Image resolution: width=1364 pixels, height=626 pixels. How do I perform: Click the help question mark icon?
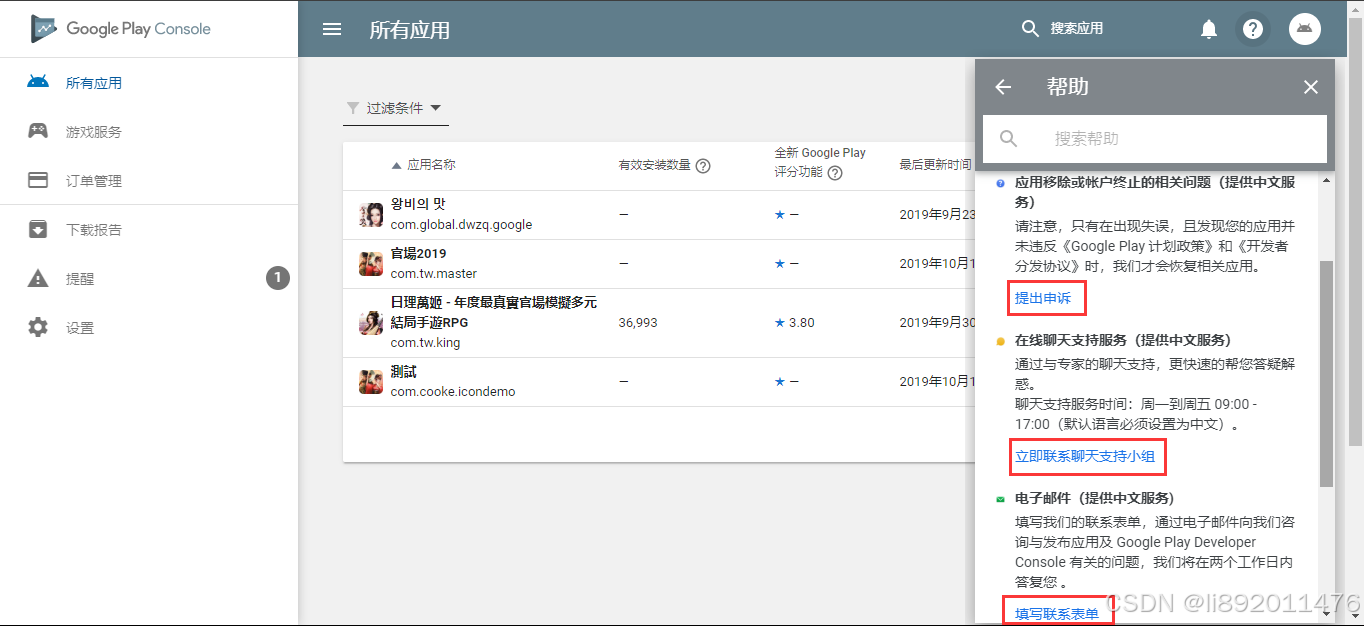coord(1253,29)
